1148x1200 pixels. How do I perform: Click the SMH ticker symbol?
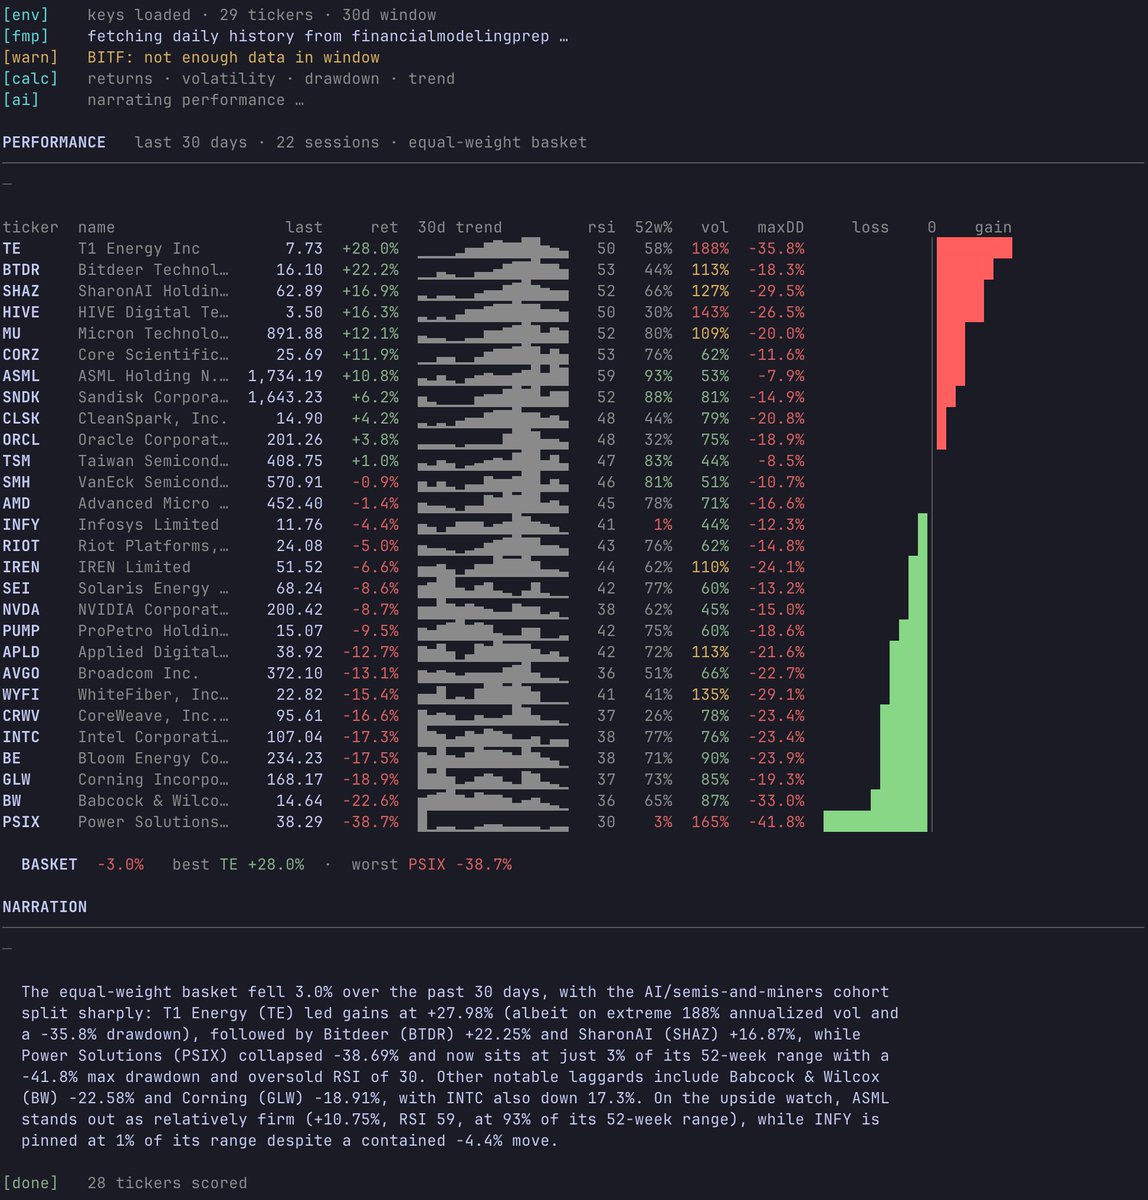point(16,482)
